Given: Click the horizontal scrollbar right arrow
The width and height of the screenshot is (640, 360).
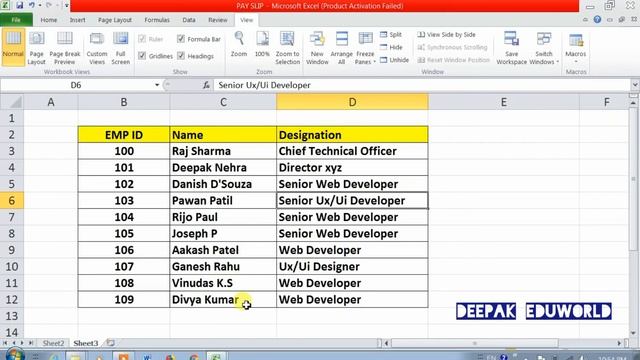Looking at the screenshot, I should [619, 343].
